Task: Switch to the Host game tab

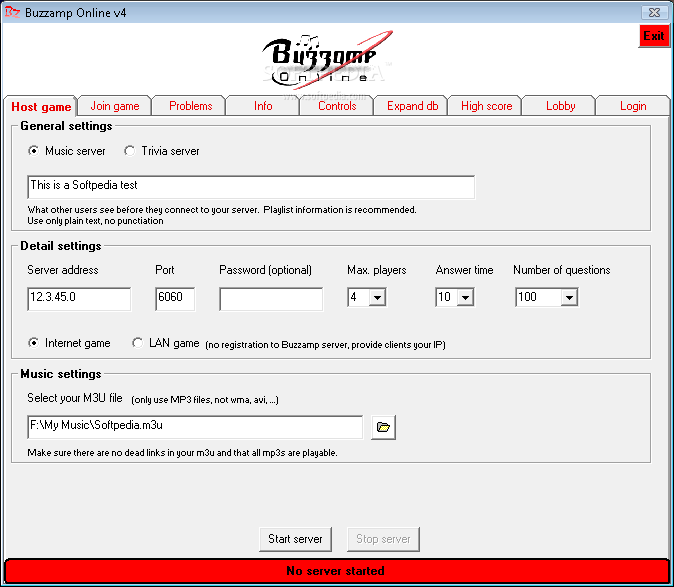Action: [x=41, y=107]
